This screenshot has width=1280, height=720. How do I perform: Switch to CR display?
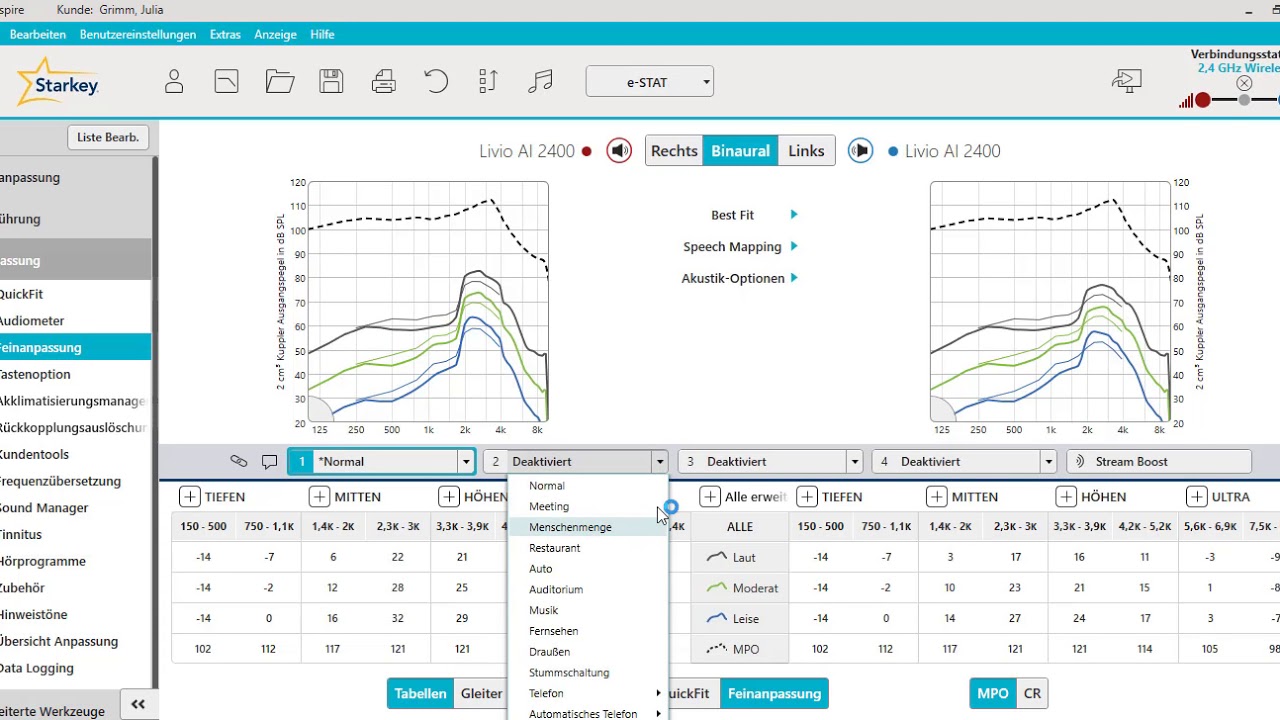point(1032,693)
